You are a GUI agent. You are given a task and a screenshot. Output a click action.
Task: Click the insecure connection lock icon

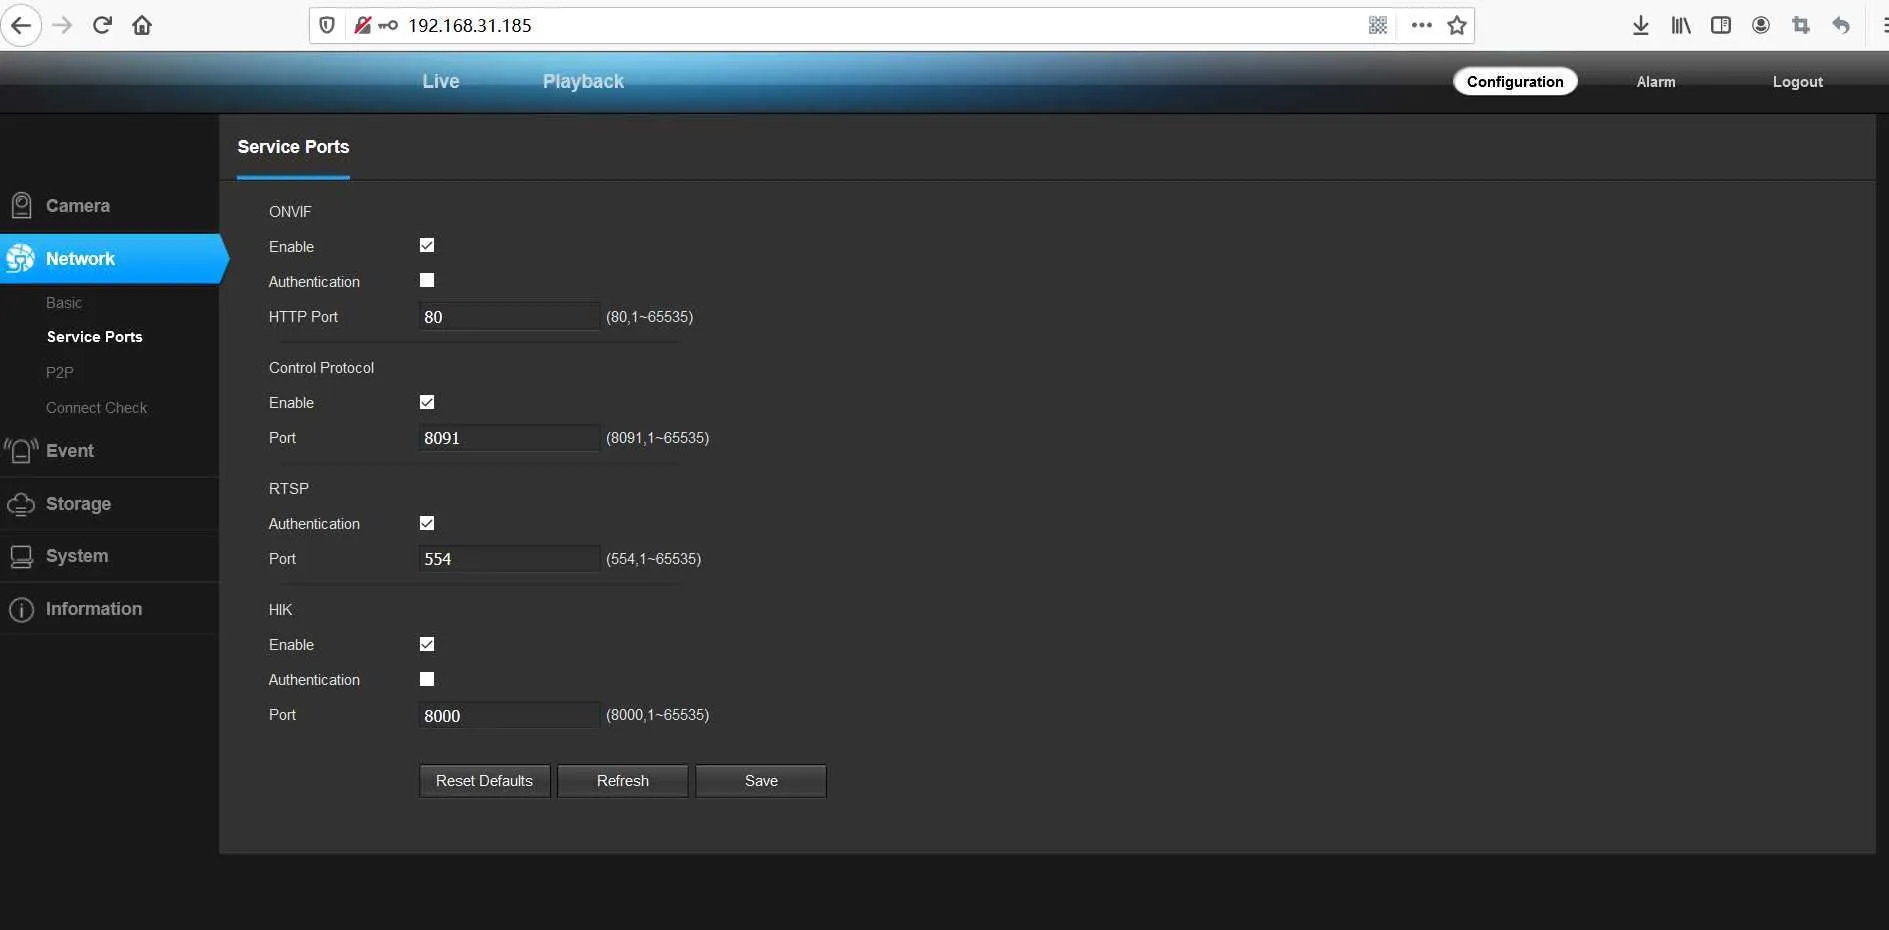[363, 25]
